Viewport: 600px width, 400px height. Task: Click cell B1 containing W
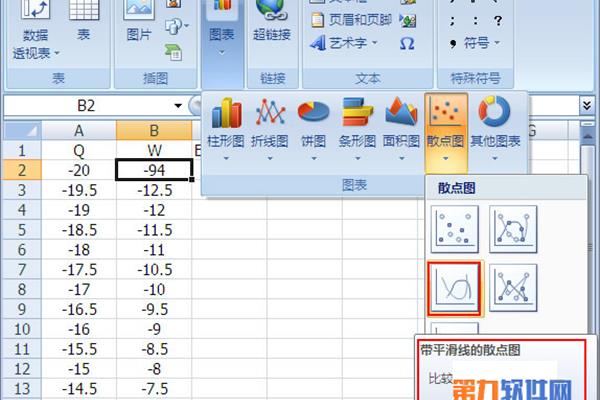[154, 150]
